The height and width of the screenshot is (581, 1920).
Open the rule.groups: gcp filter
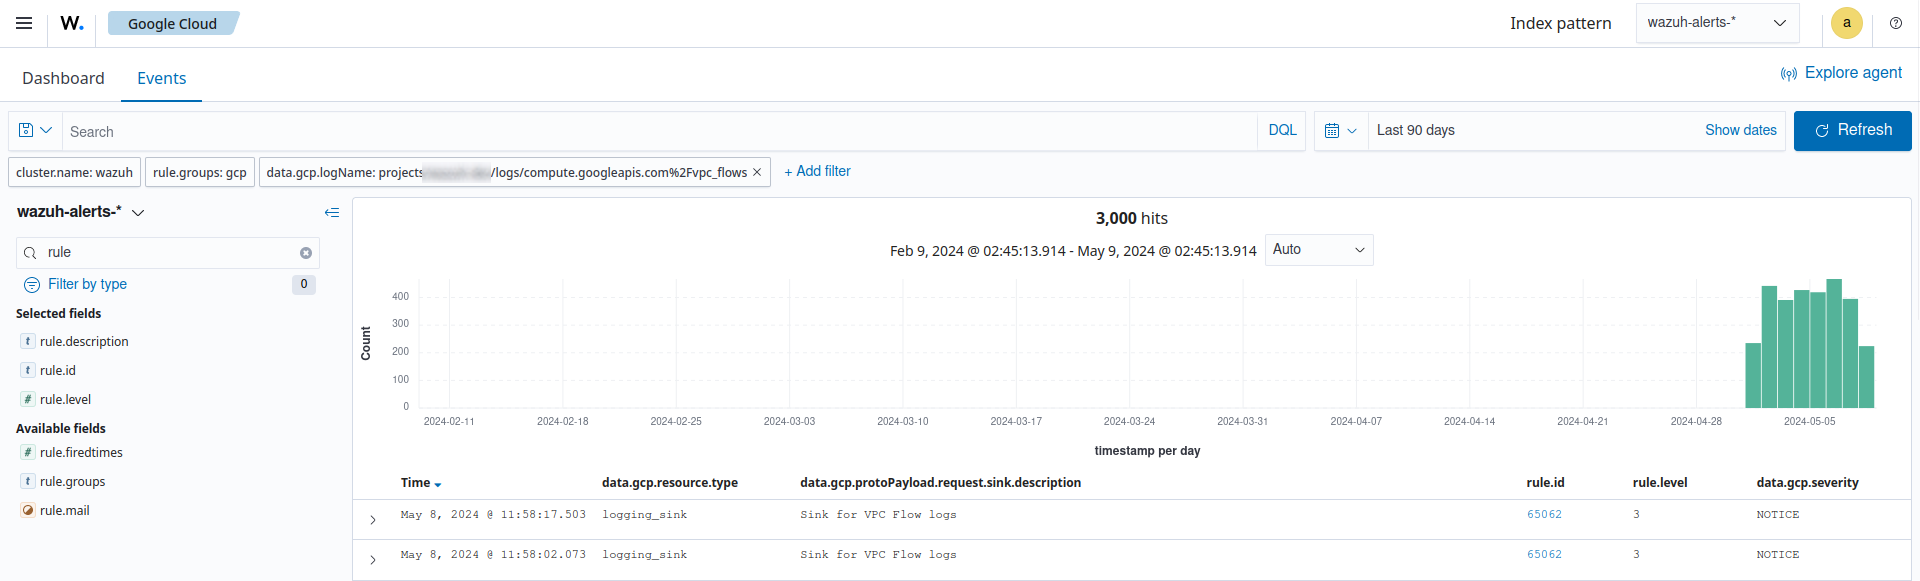[200, 172]
